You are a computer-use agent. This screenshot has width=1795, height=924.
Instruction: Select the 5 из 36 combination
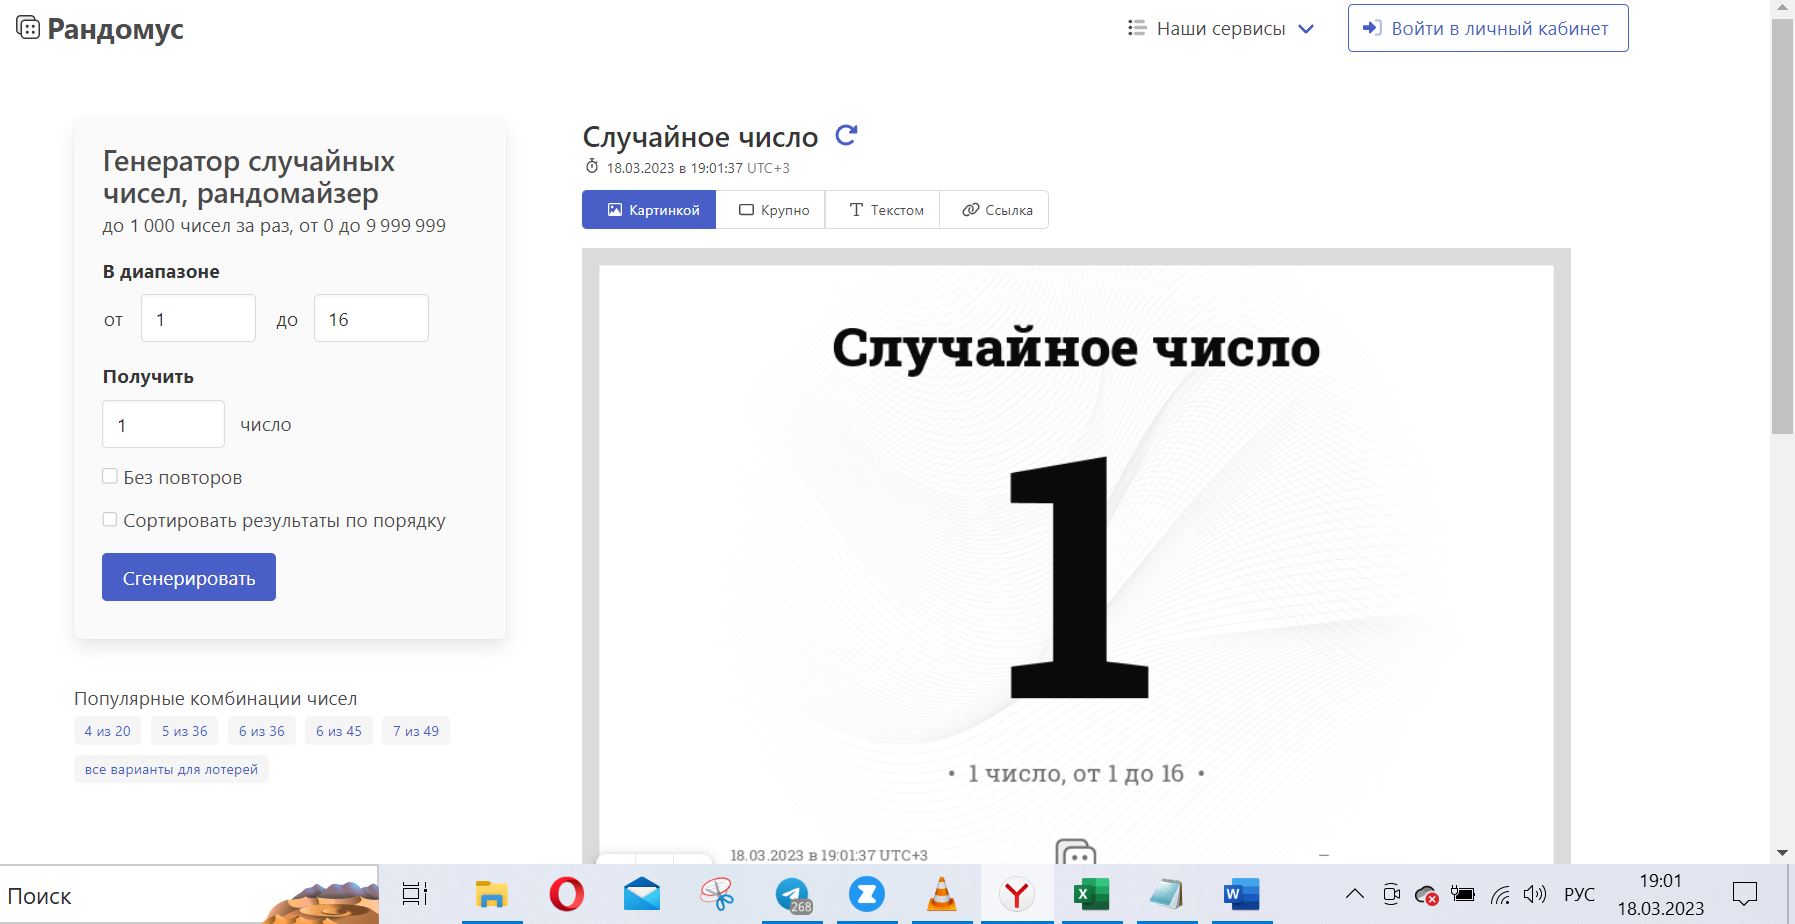(x=185, y=731)
